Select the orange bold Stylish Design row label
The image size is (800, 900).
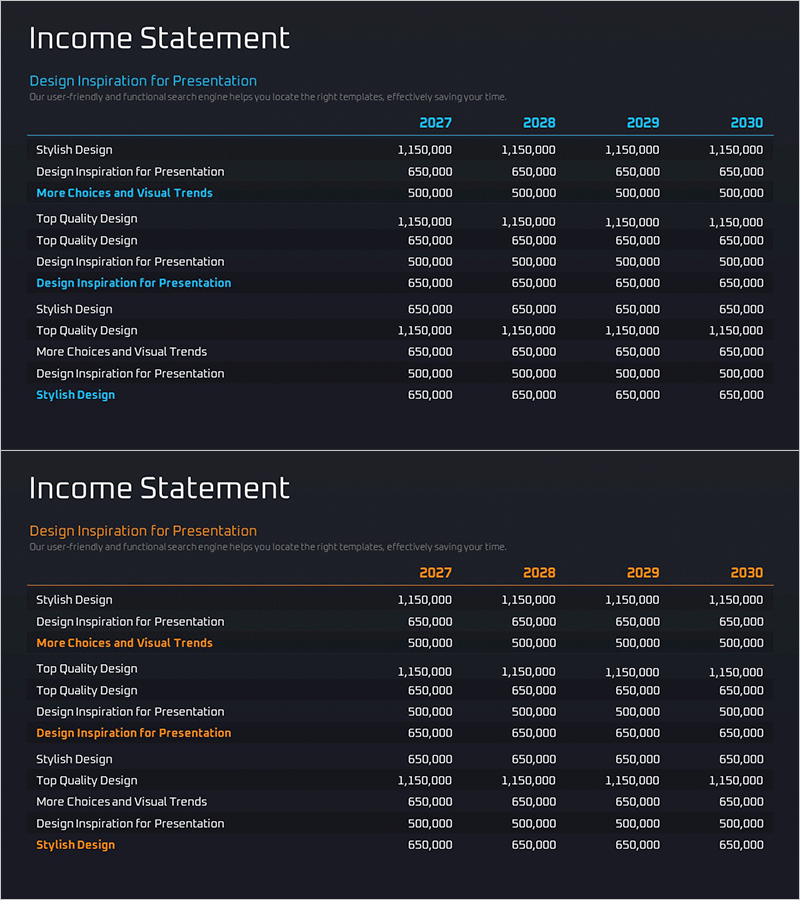pyautogui.click(x=75, y=845)
